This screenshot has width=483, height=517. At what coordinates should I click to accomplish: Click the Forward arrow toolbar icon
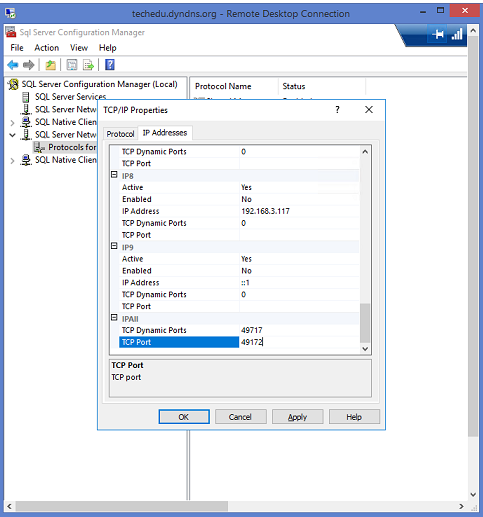pos(29,65)
